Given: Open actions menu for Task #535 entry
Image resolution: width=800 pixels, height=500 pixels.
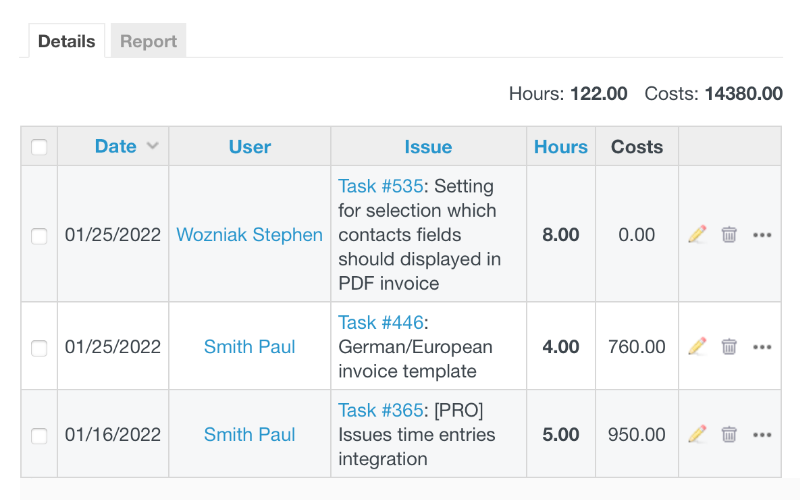Looking at the screenshot, I should pos(762,235).
